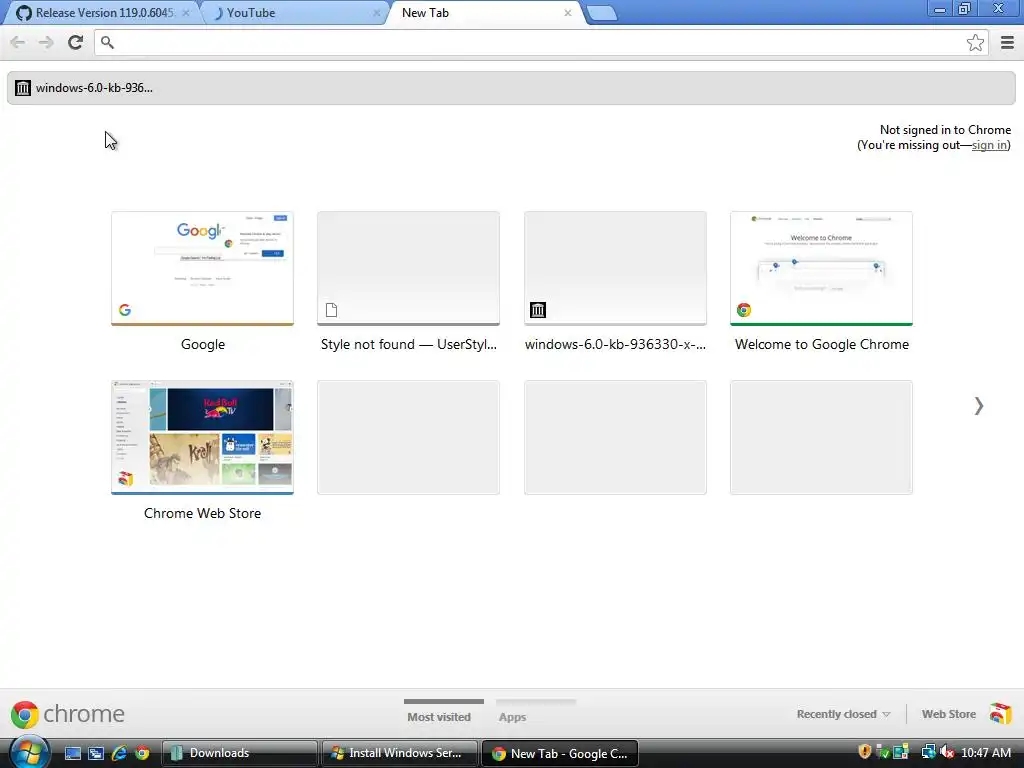This screenshot has width=1024, height=768.
Task: Click the address bar search field
Action: point(542,42)
